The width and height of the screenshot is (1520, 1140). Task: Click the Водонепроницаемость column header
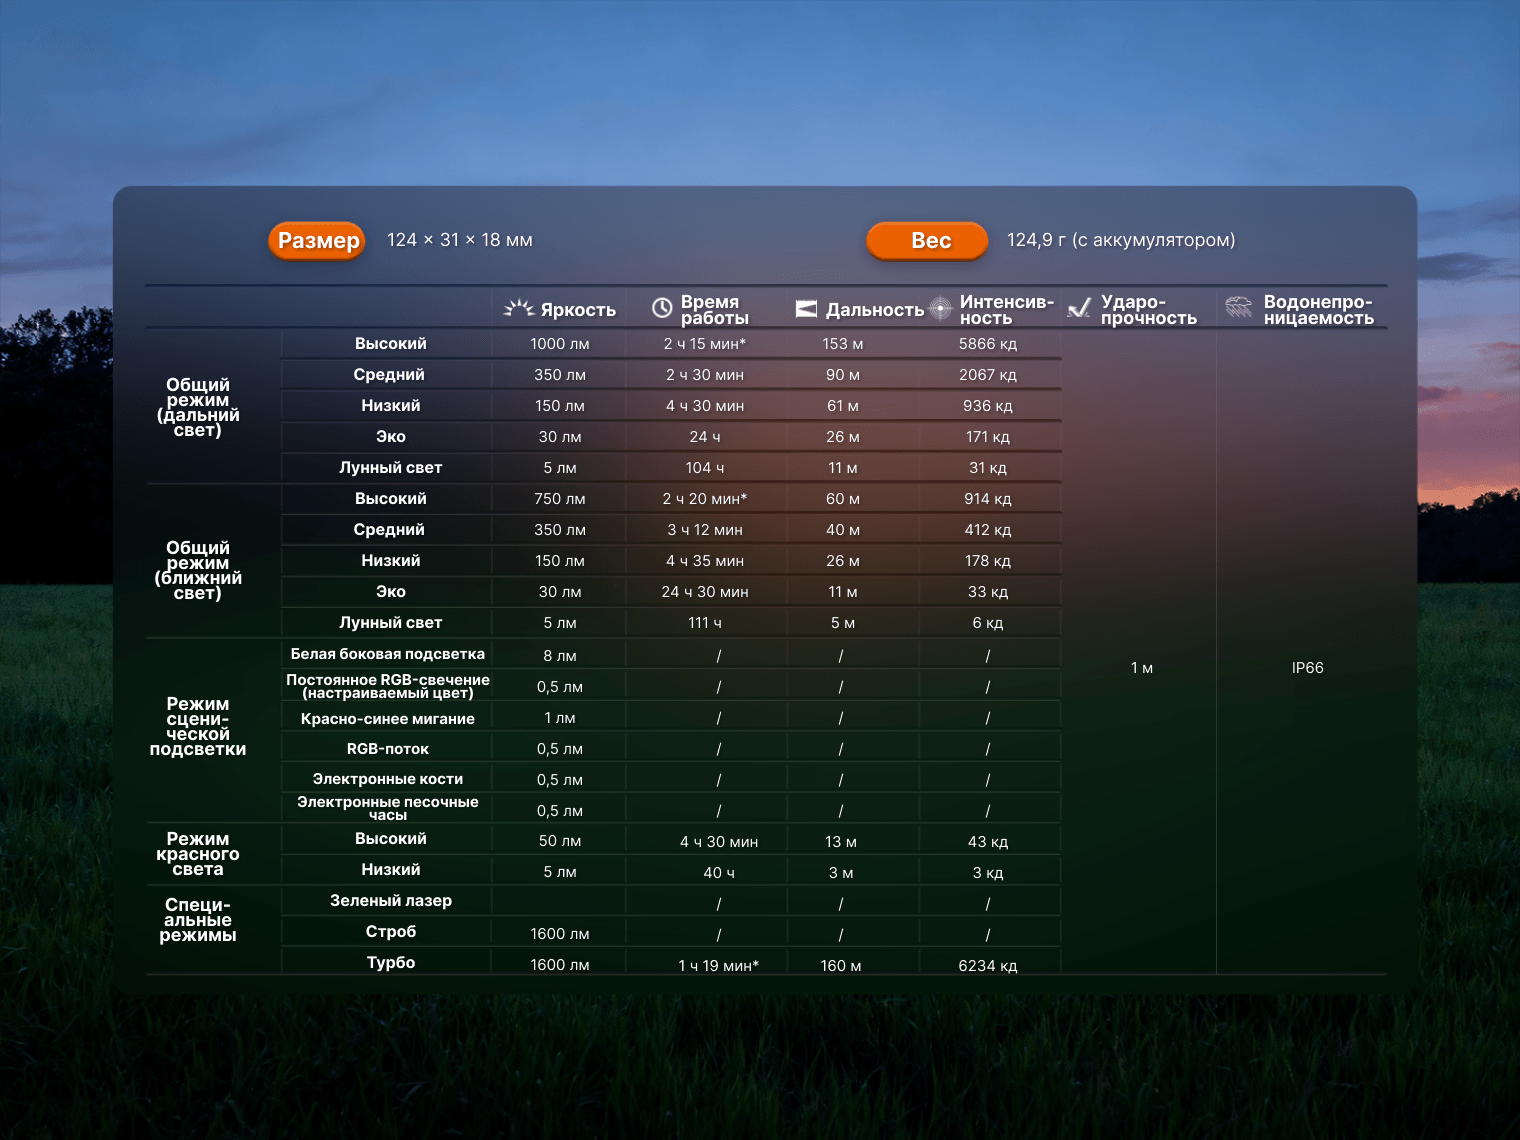(1318, 310)
